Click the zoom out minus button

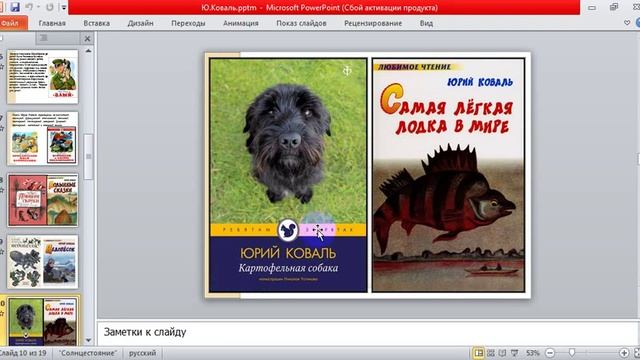tap(550, 353)
